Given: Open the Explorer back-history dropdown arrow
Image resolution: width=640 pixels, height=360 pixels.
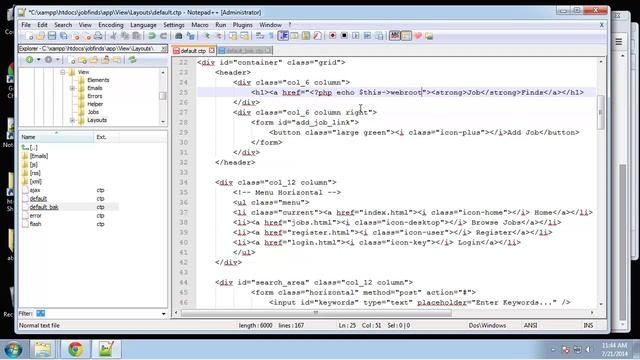Looking at the screenshot, I should tap(38, 60).
